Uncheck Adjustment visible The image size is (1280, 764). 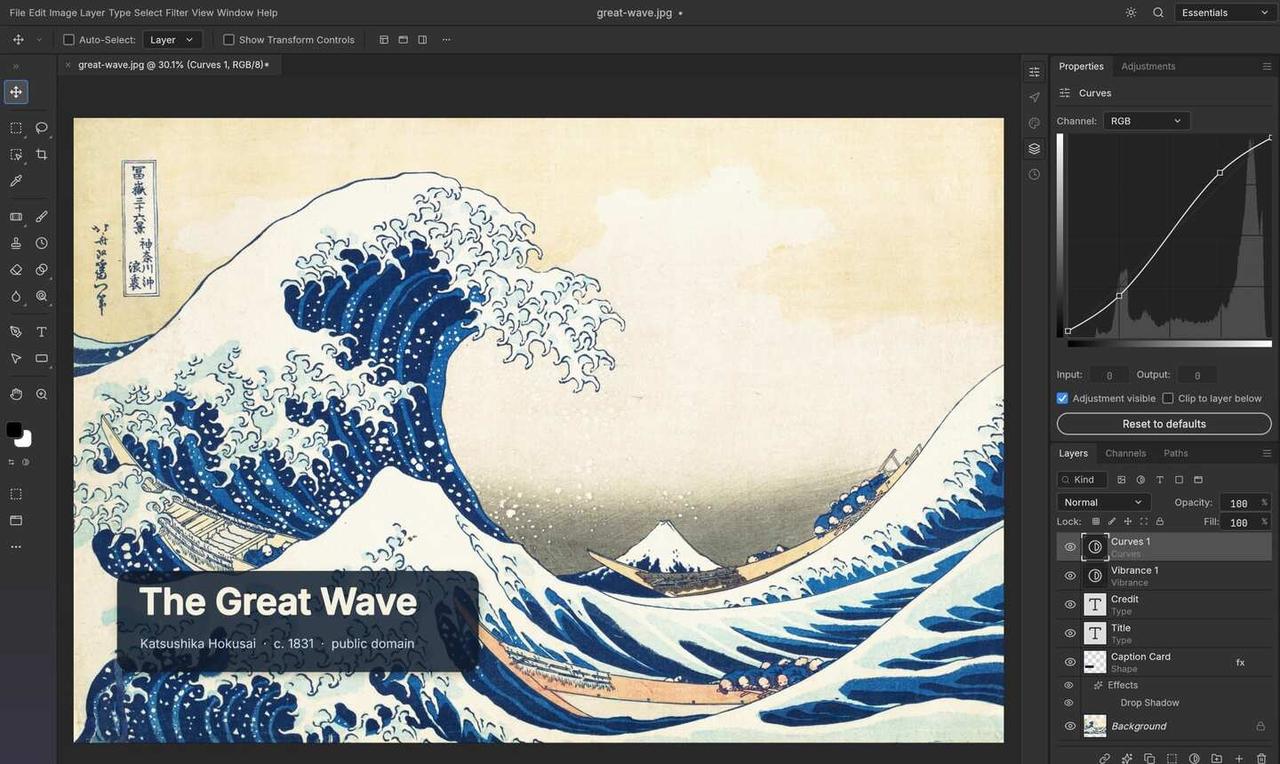[1063, 398]
